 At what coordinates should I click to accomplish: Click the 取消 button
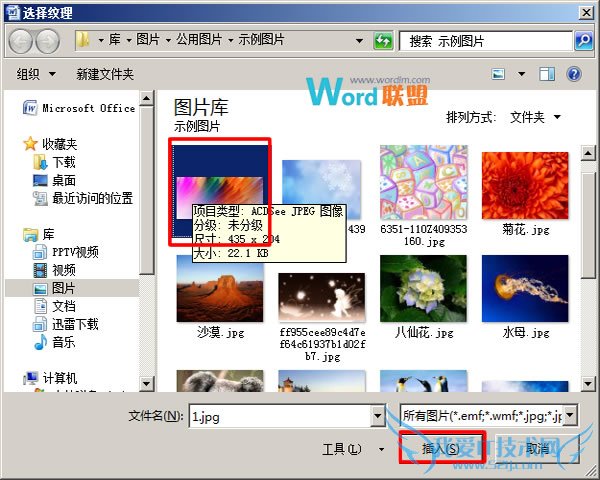[538, 448]
